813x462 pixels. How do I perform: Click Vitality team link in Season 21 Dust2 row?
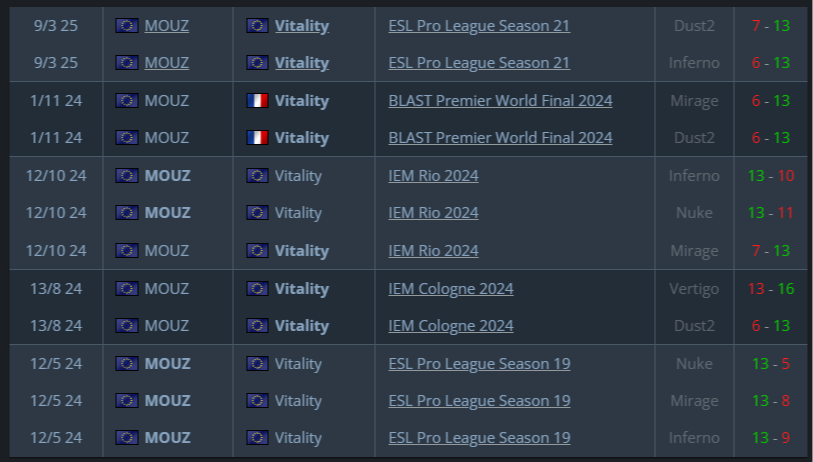pos(301,26)
